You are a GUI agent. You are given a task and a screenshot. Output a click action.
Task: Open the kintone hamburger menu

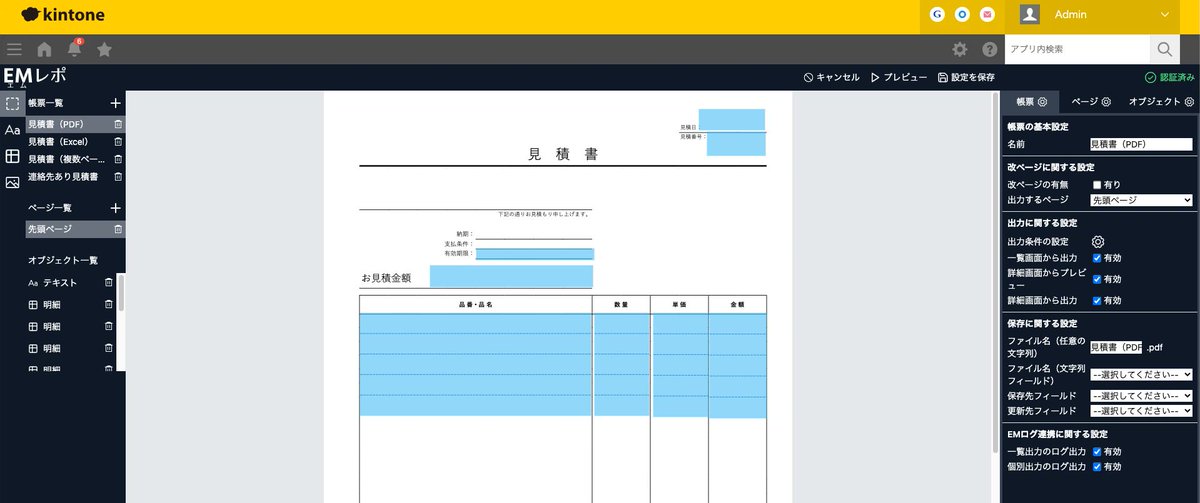(13, 49)
